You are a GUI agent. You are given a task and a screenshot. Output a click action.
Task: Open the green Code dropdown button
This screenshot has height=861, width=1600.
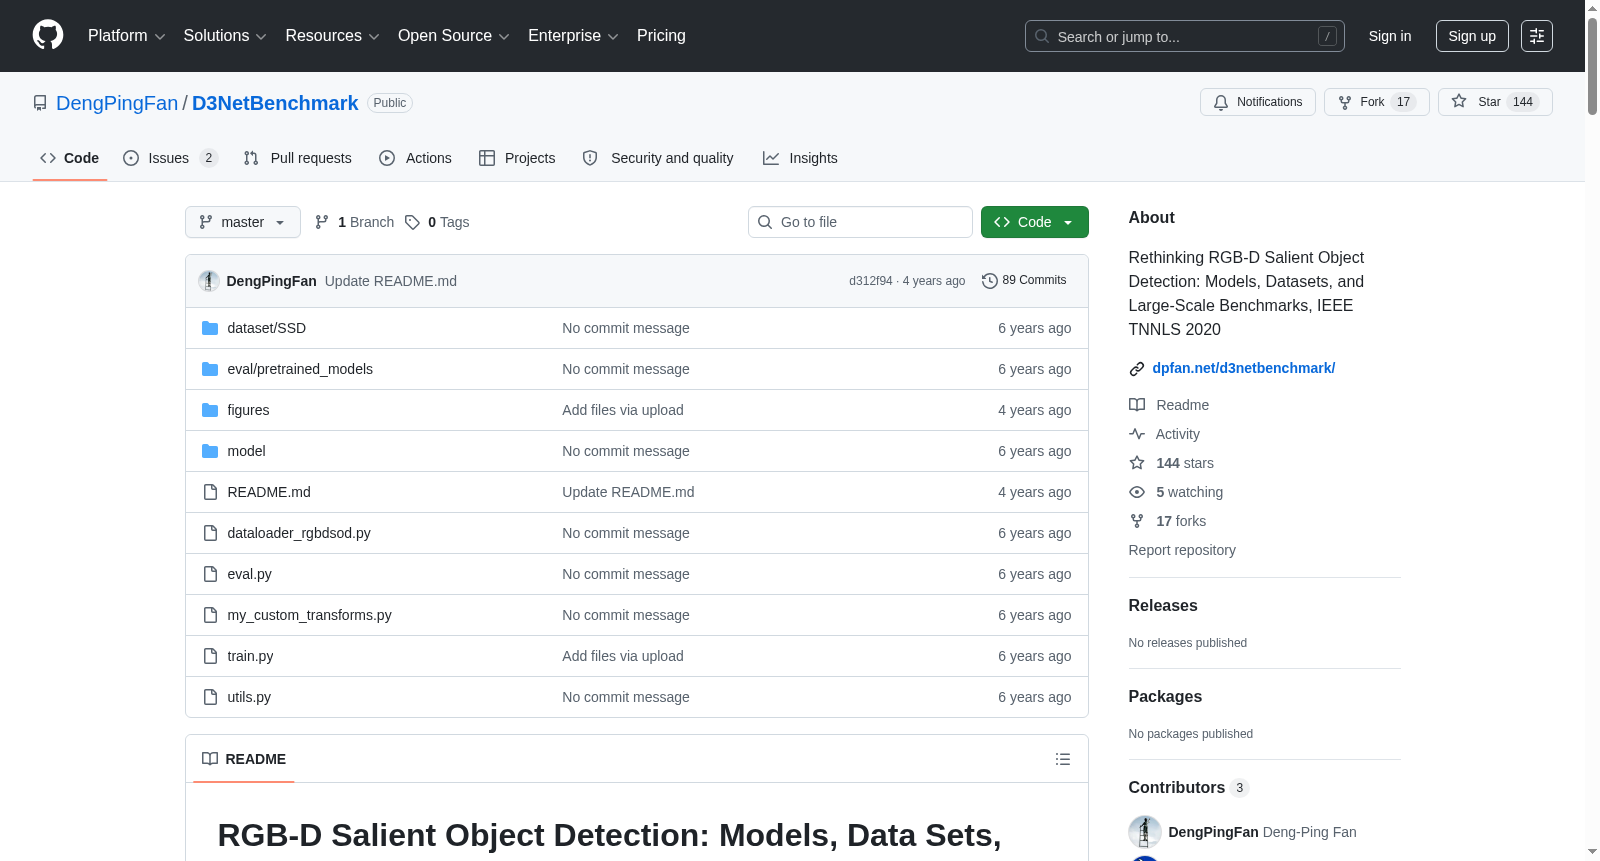[1035, 222]
